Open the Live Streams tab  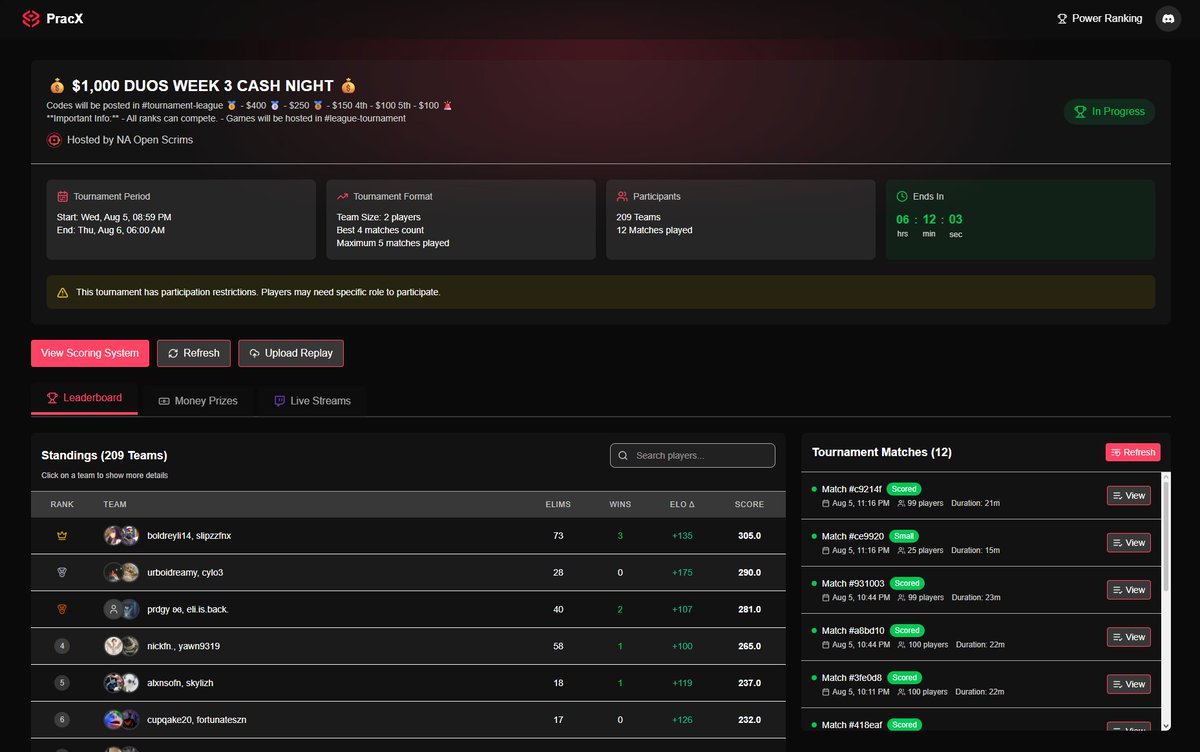click(x=312, y=401)
